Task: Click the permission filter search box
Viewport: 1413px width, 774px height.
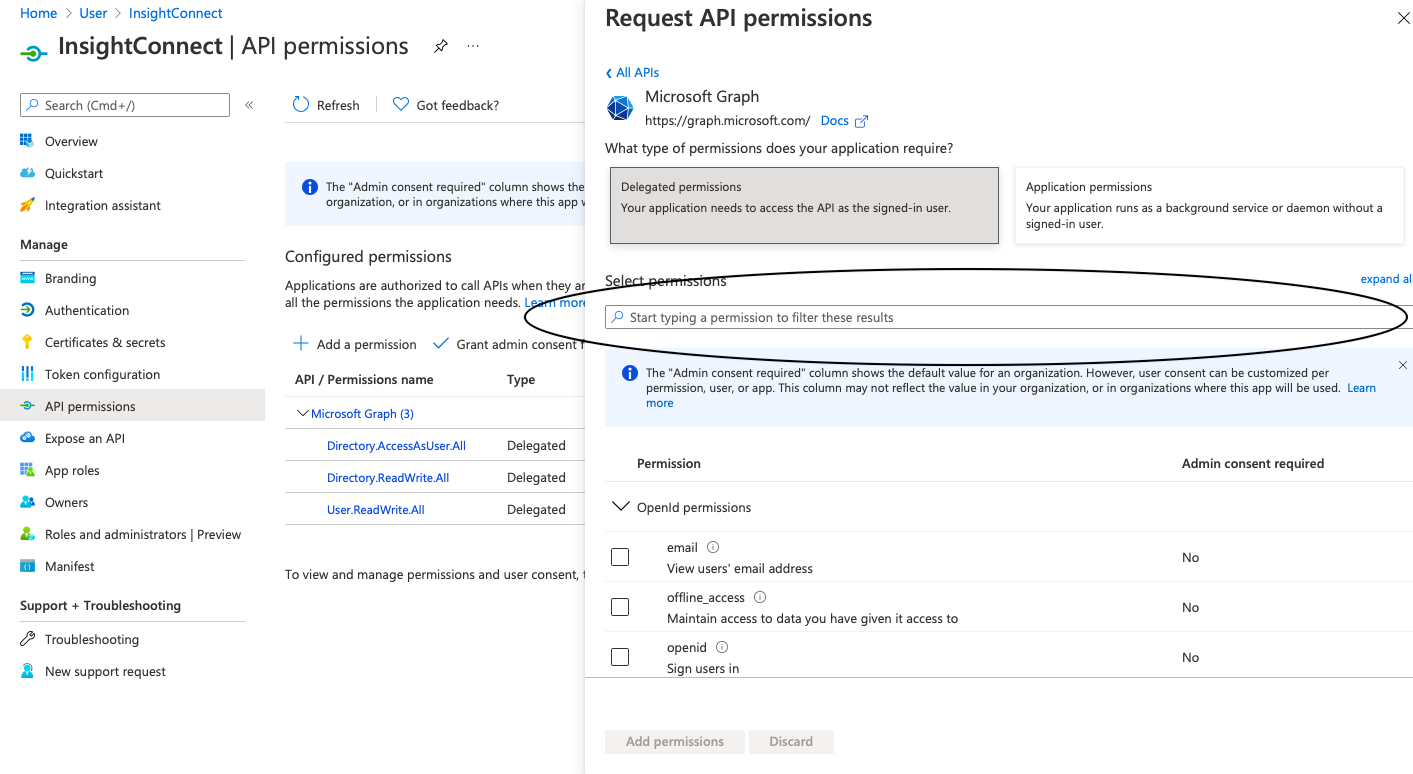Action: click(x=1008, y=317)
